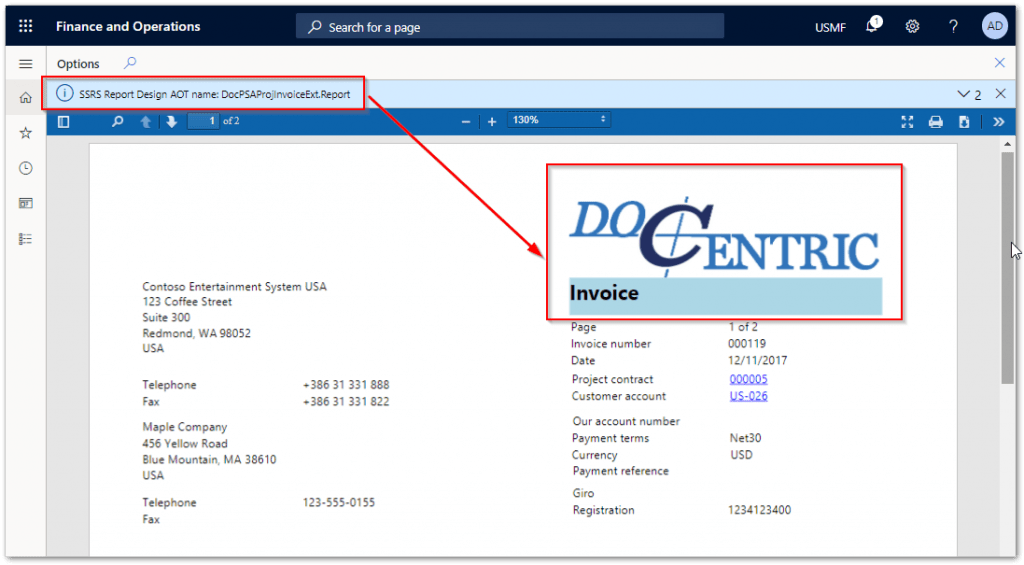Click the scrollbar up arrow
The image size is (1024, 565).
tap(1008, 144)
